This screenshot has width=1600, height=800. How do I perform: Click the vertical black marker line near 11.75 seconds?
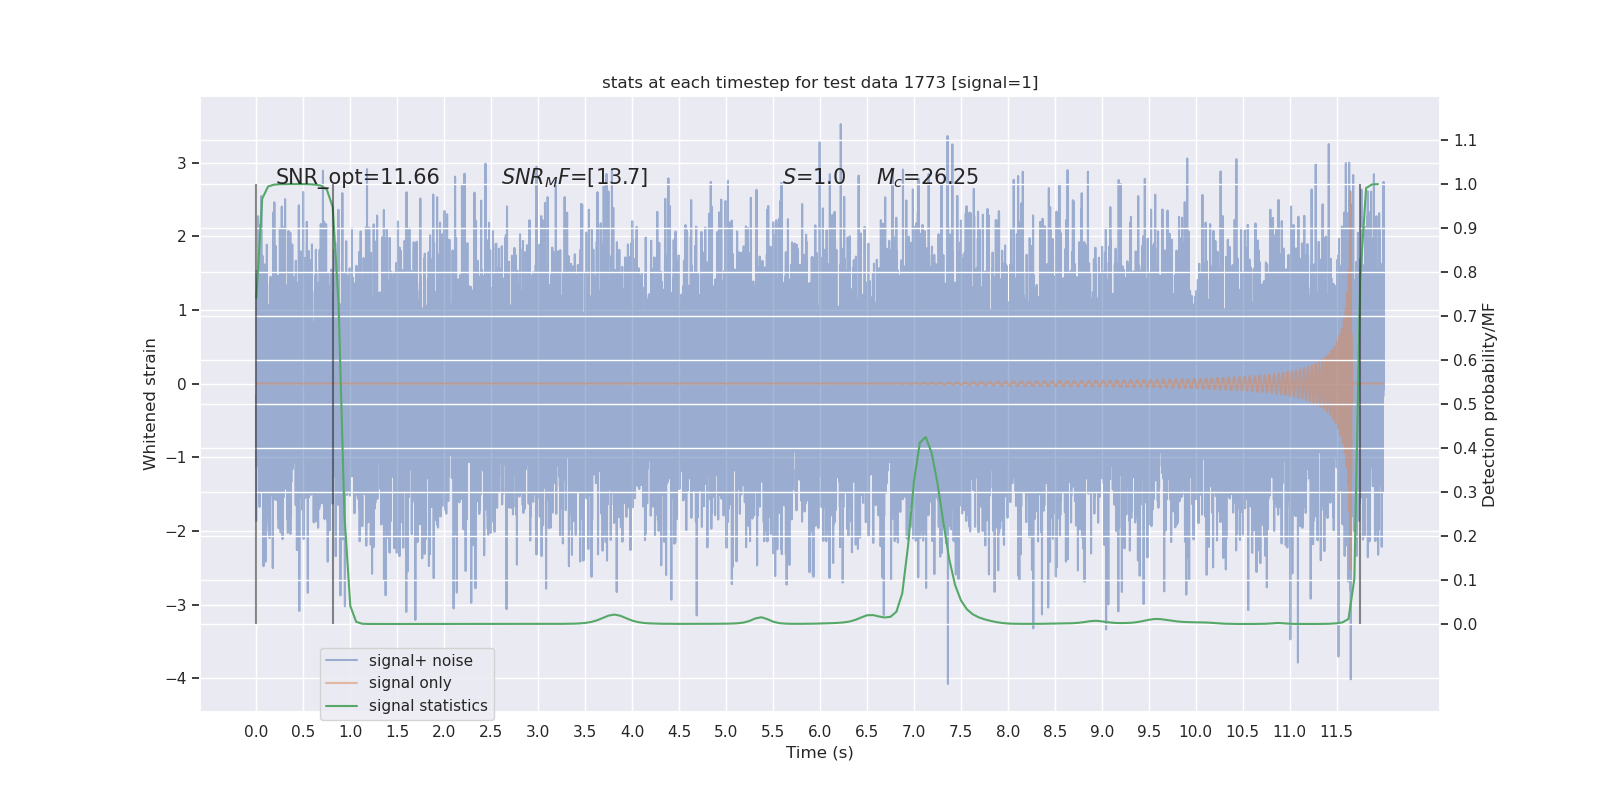pyautogui.click(x=1360, y=404)
